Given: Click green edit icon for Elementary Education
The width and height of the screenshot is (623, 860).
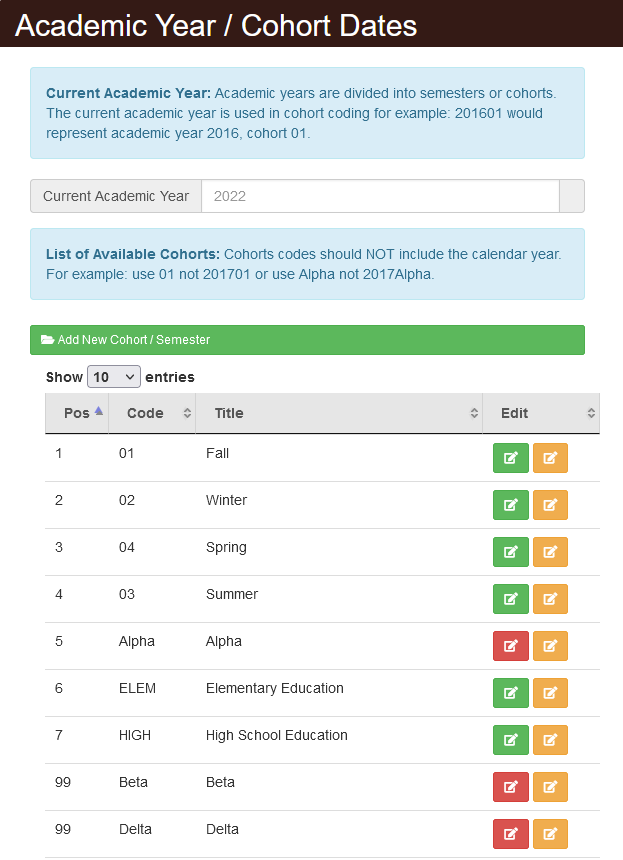Looking at the screenshot, I should pyautogui.click(x=511, y=693).
